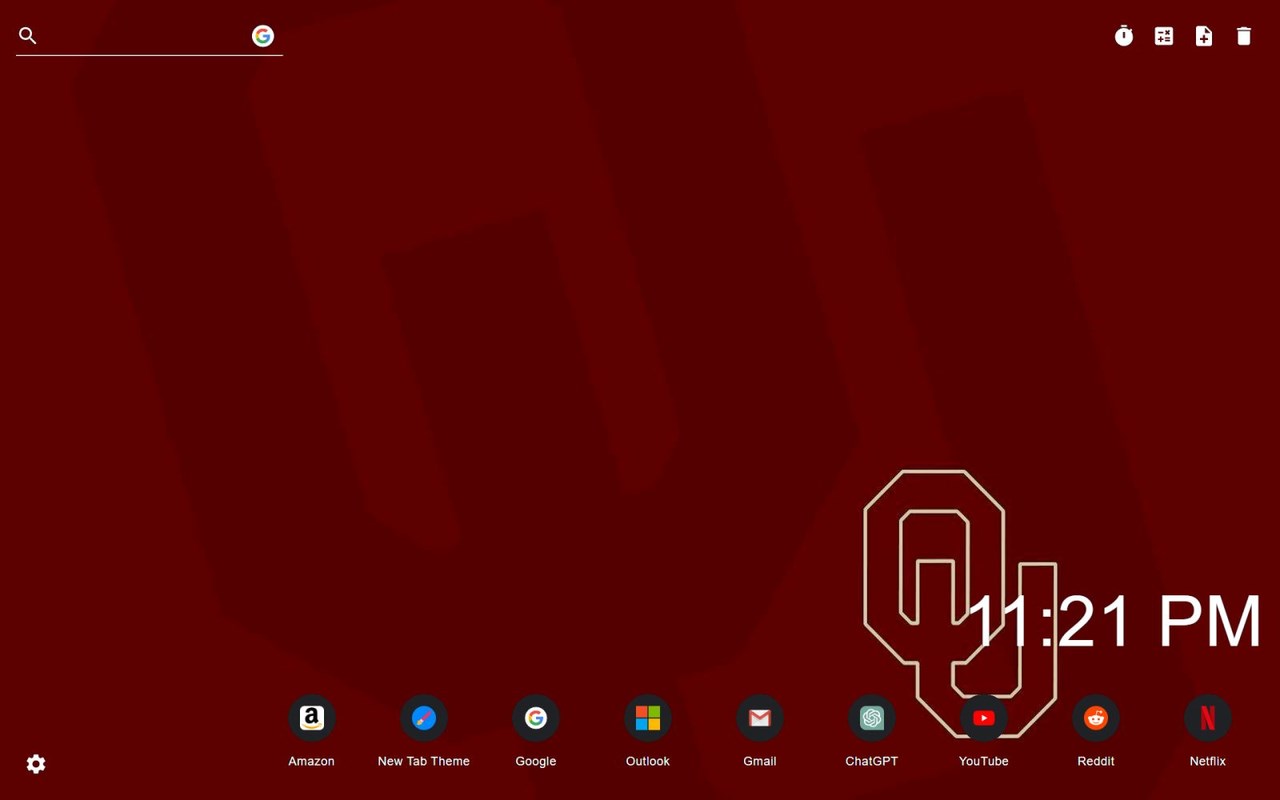This screenshot has height=800, width=1280.
Task: Click the ChatGPT label text
Action: (872, 761)
